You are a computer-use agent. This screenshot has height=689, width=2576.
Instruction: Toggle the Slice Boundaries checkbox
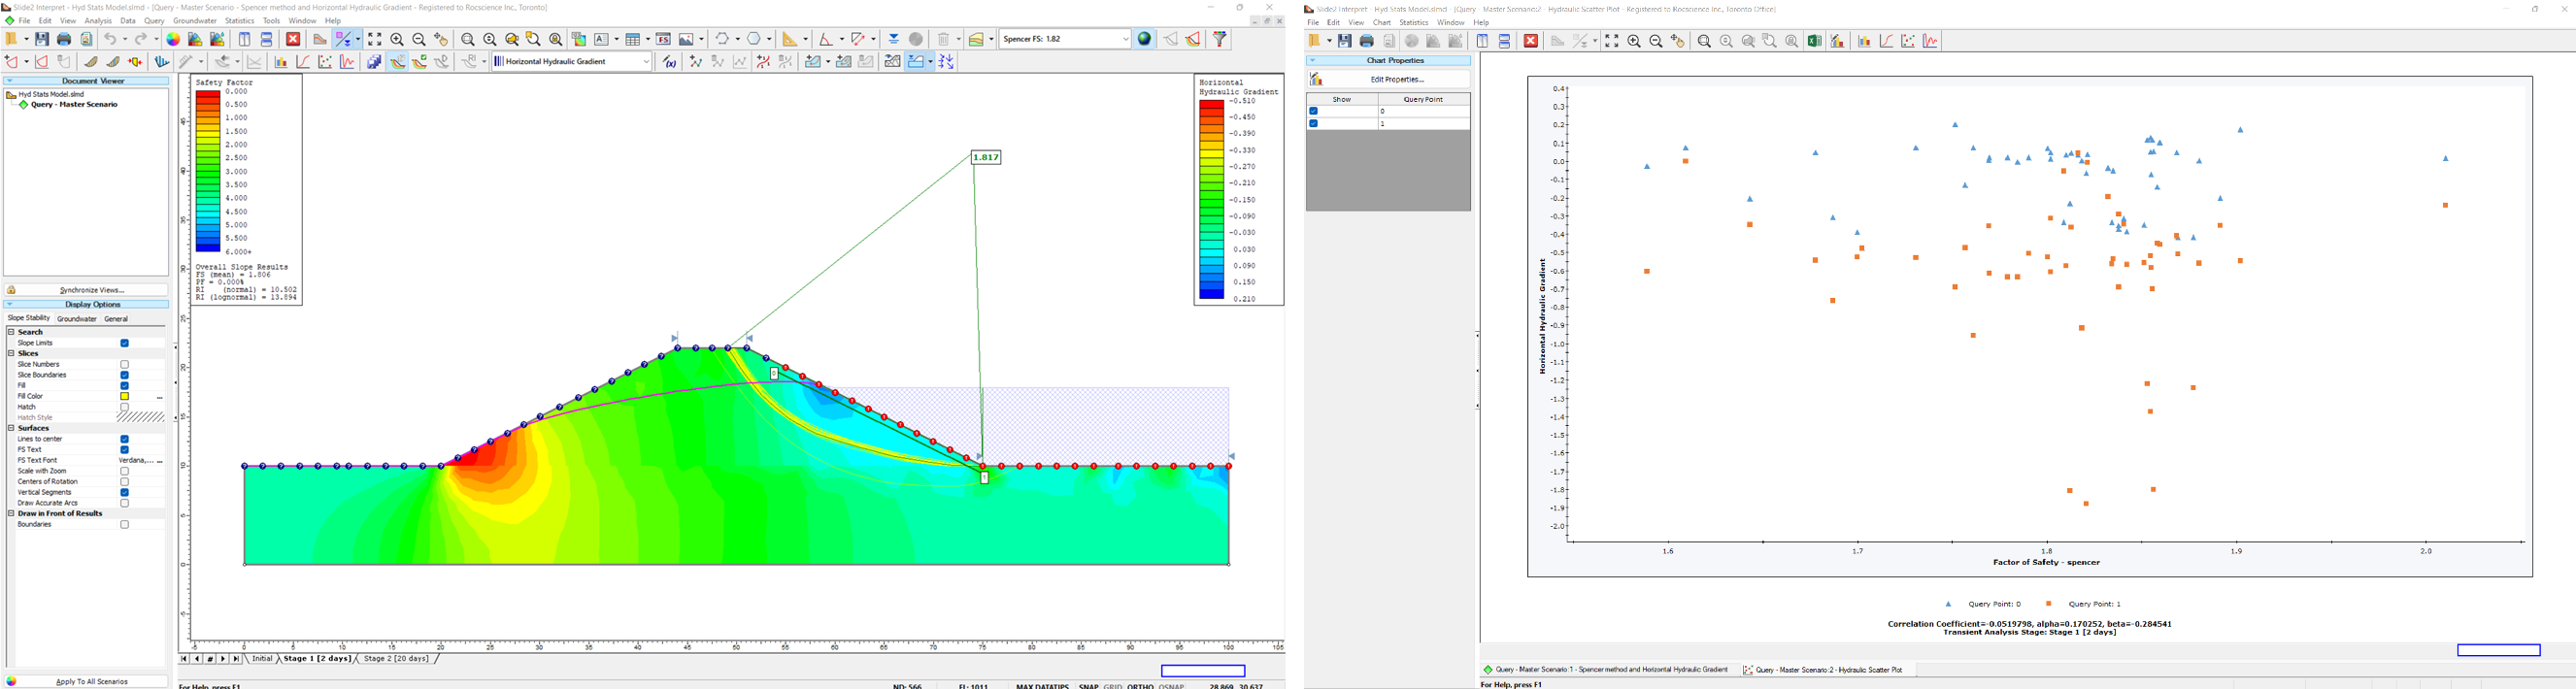point(125,376)
